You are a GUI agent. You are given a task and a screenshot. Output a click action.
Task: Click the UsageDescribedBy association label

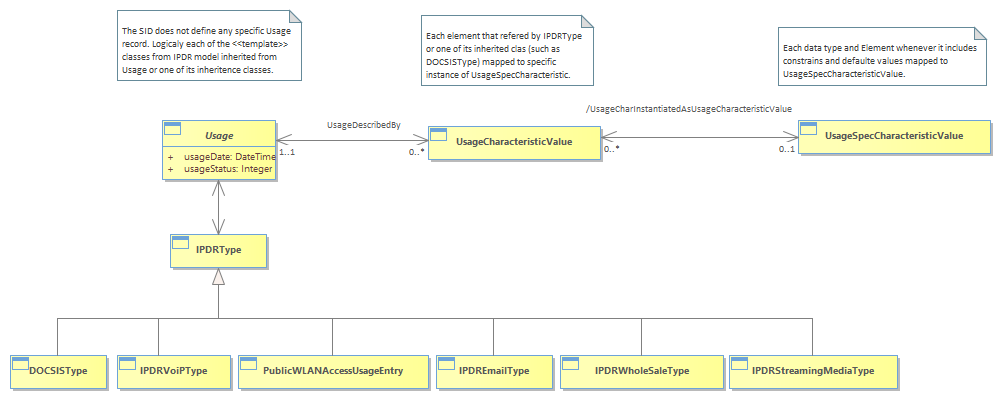click(364, 125)
